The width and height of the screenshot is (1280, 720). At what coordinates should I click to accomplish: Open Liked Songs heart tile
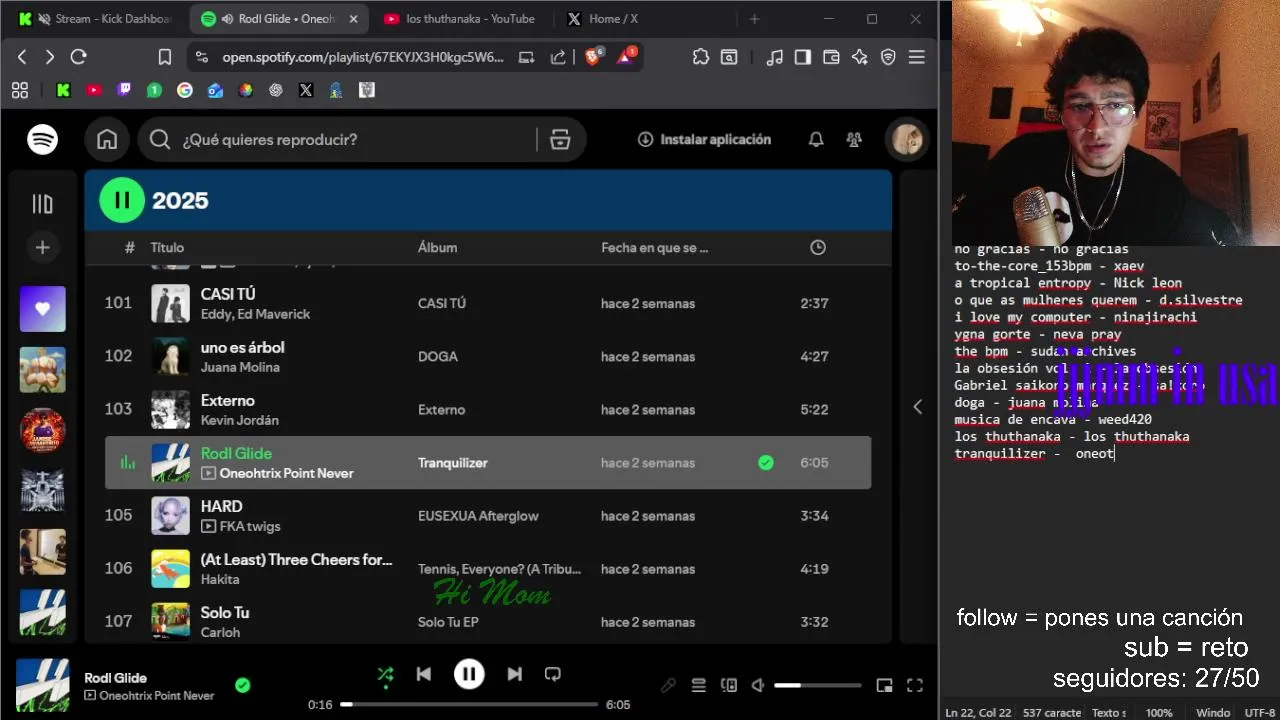[42, 309]
